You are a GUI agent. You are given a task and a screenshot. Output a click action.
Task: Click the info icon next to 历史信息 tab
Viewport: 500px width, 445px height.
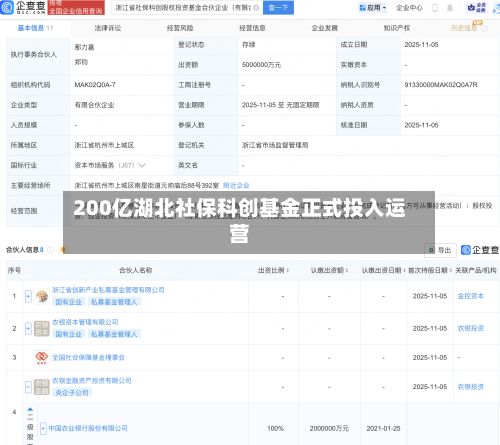484,28
